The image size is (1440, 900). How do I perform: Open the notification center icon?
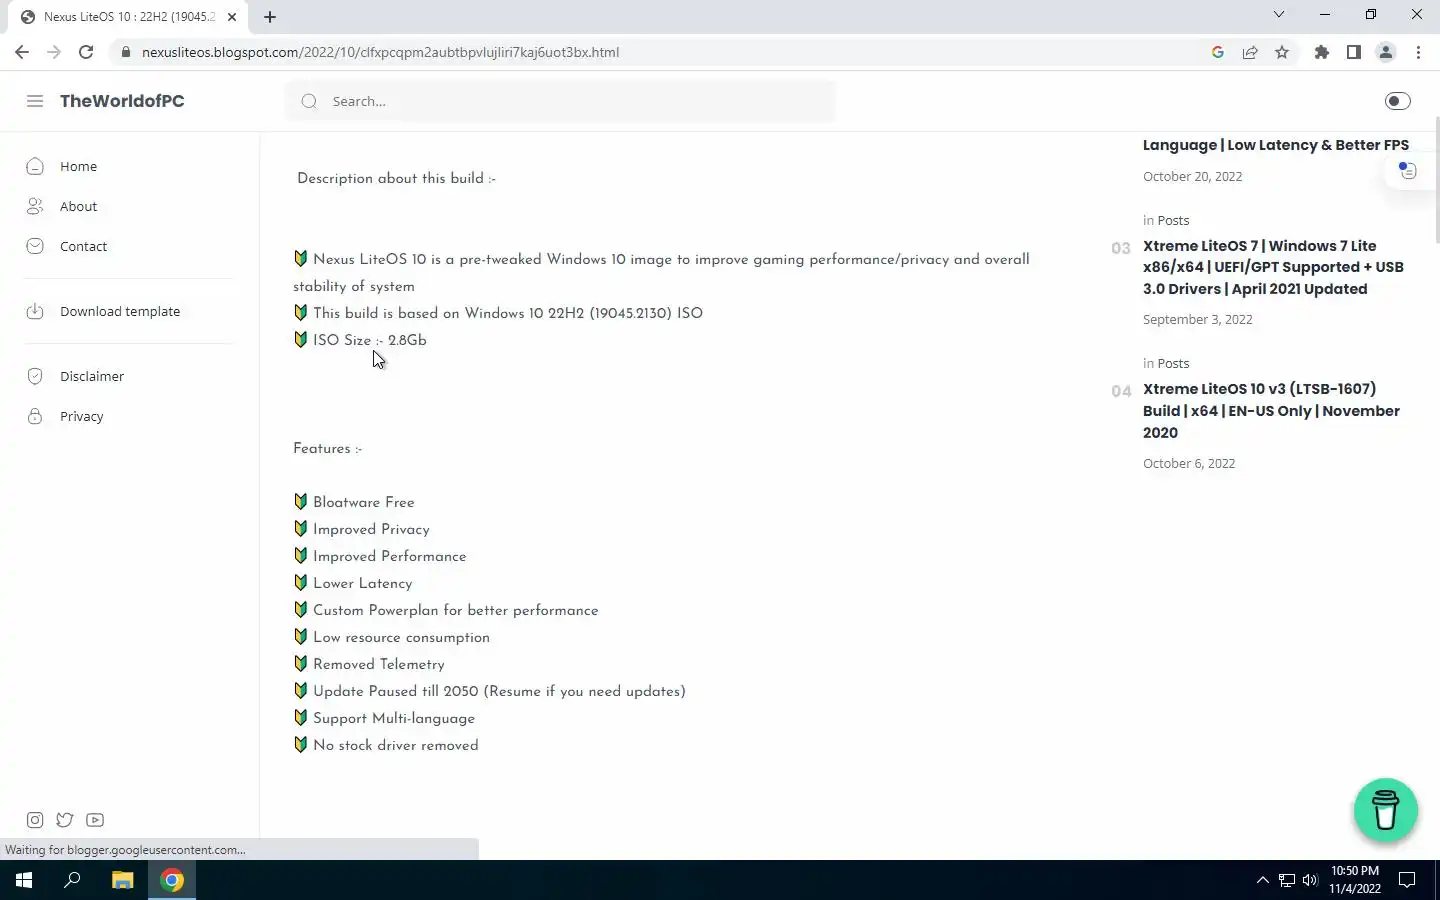(x=1407, y=880)
